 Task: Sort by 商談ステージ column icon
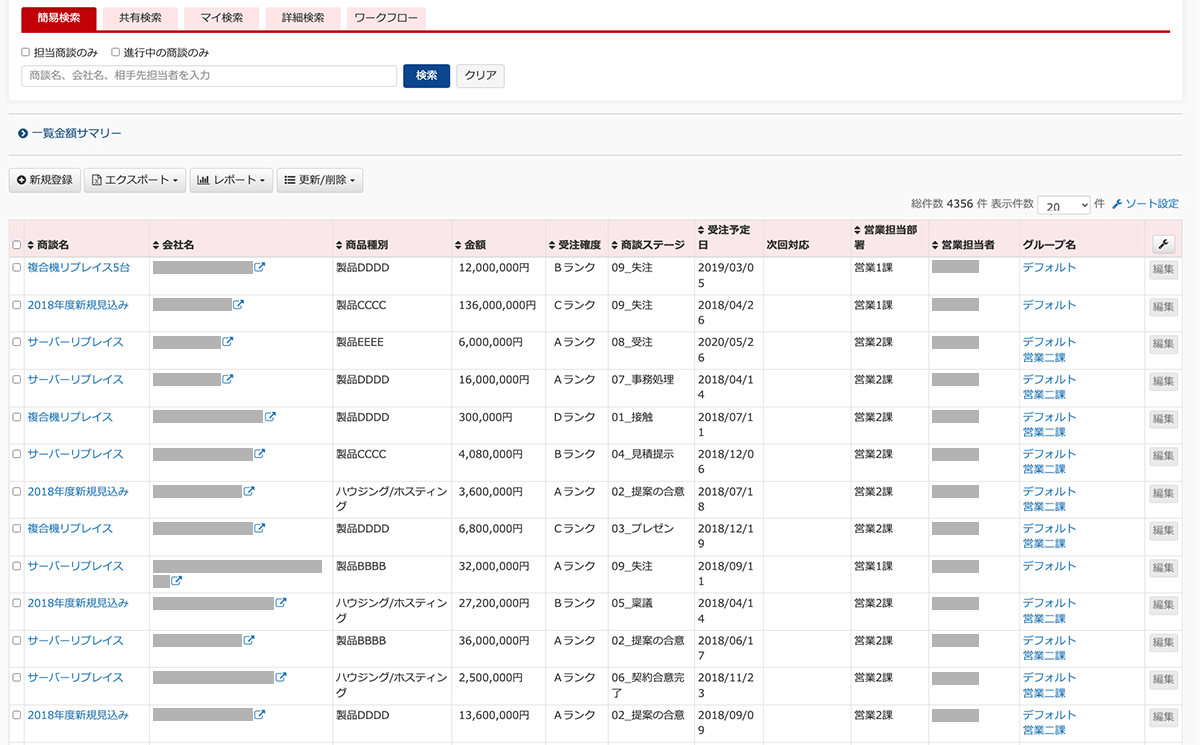614,245
